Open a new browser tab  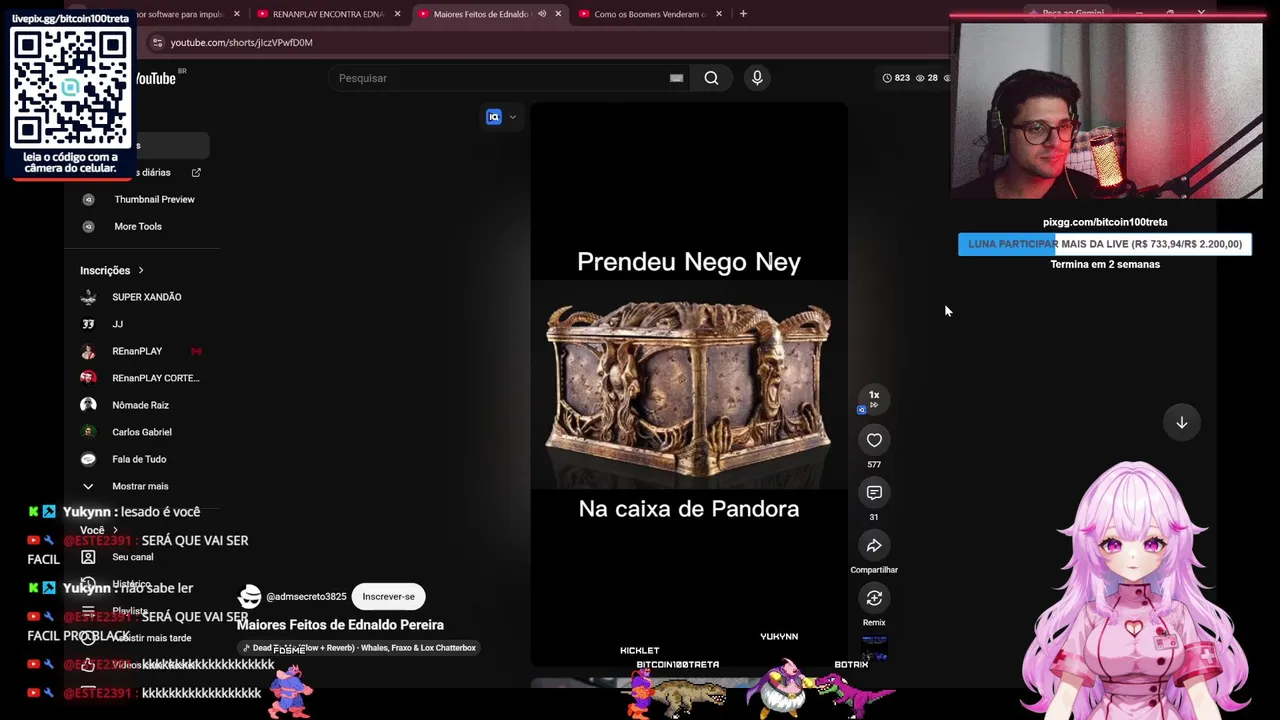coord(743,14)
